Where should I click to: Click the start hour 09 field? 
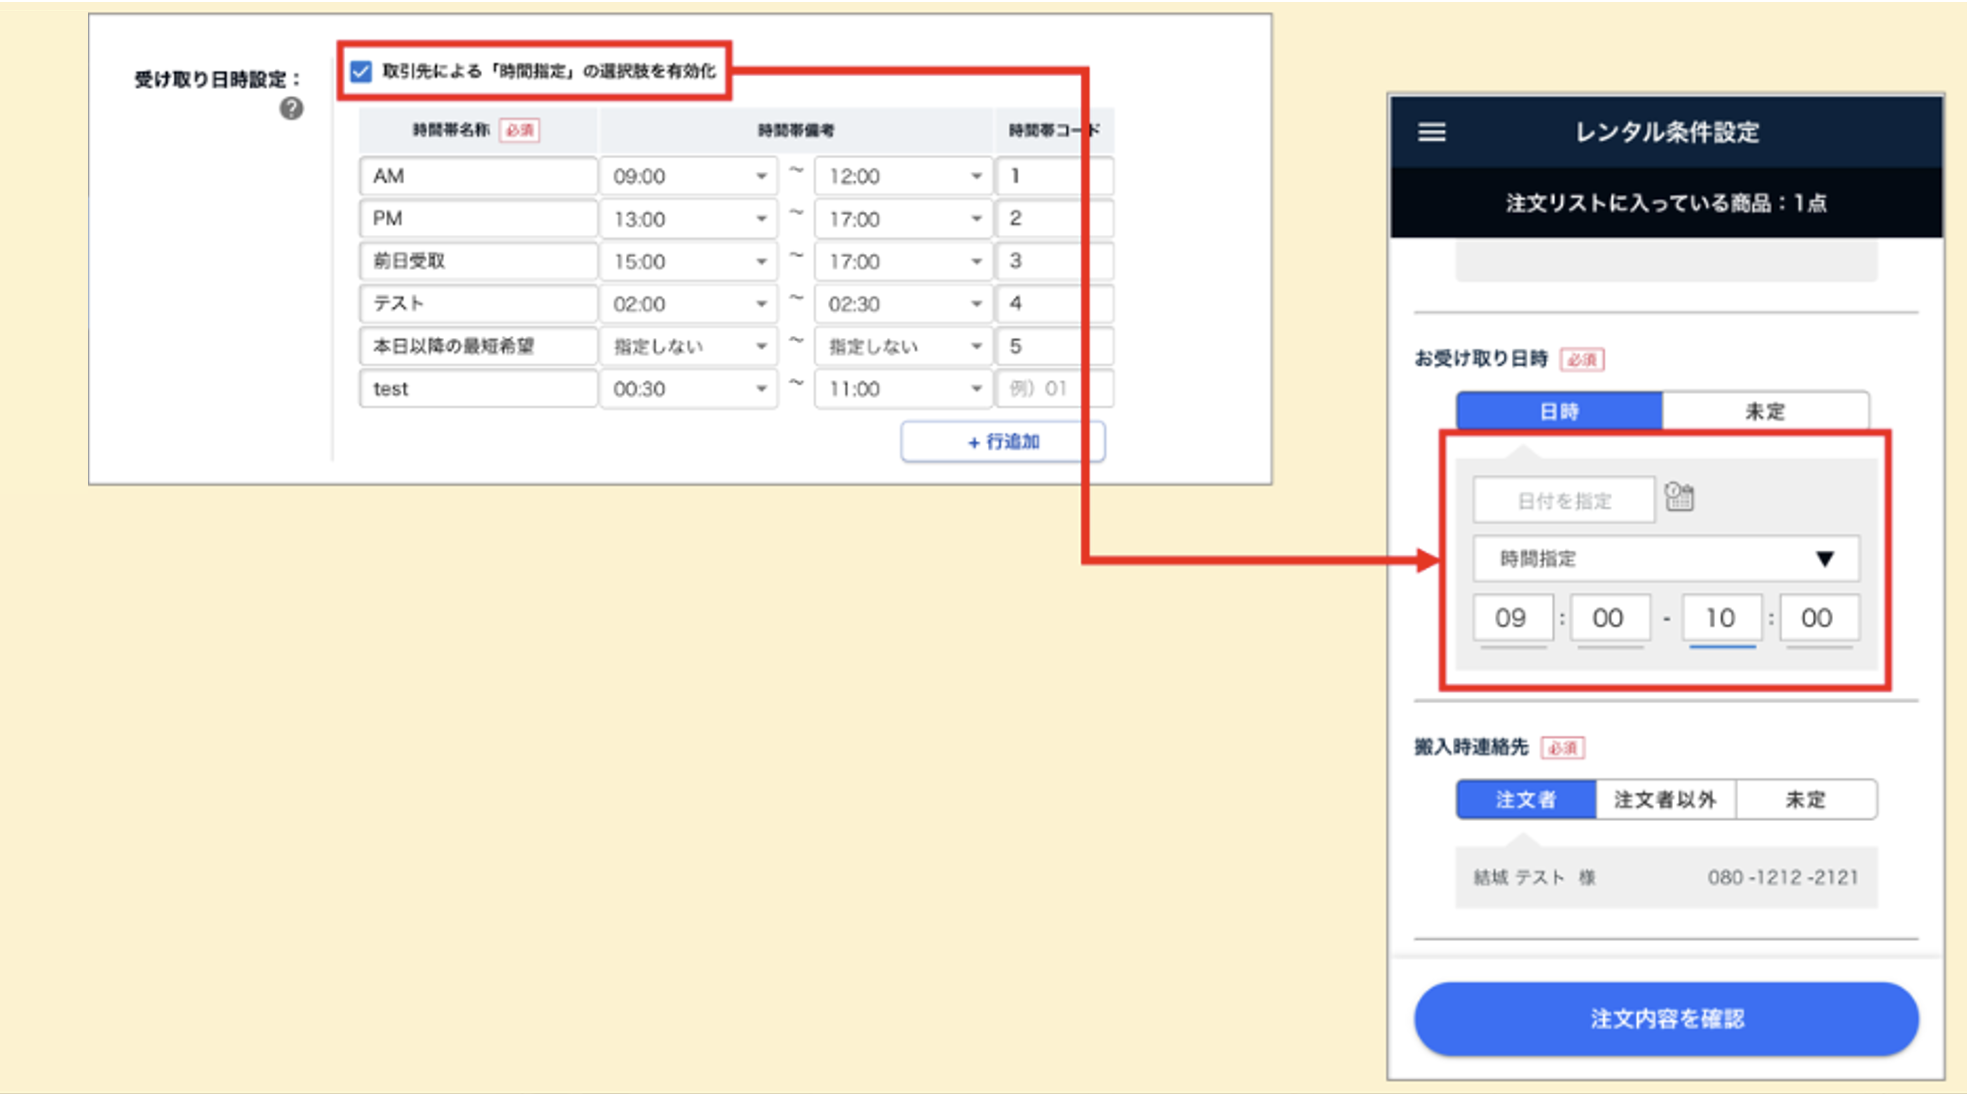[x=1511, y=618]
